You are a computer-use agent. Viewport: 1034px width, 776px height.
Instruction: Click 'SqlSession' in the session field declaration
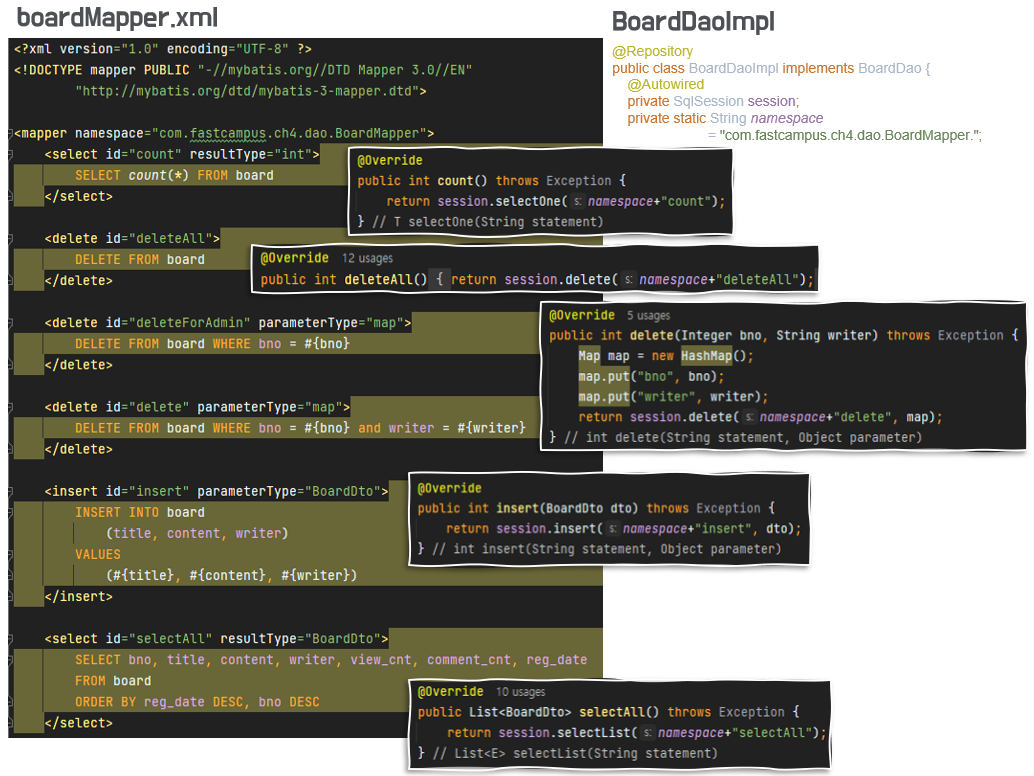point(708,102)
